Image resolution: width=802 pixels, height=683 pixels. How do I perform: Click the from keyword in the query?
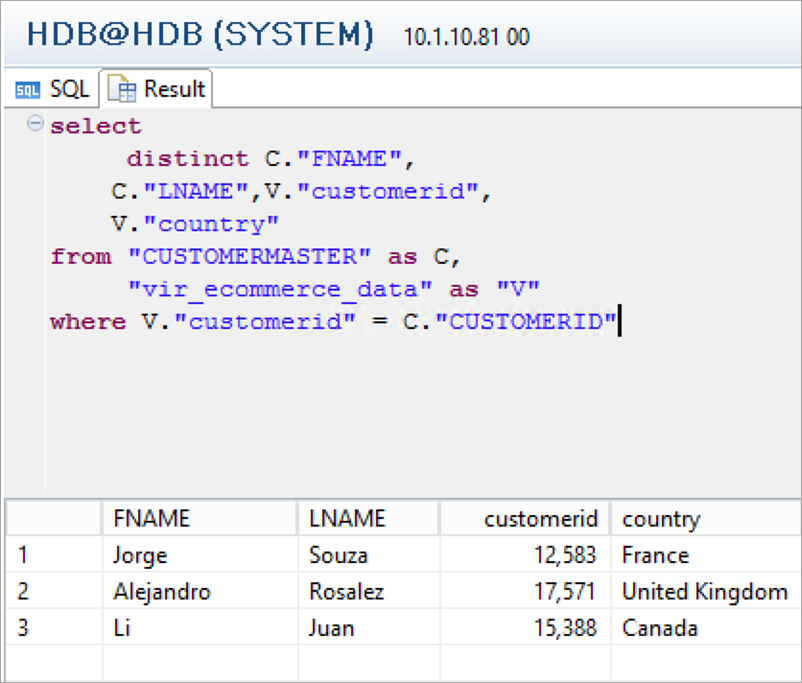(x=81, y=256)
